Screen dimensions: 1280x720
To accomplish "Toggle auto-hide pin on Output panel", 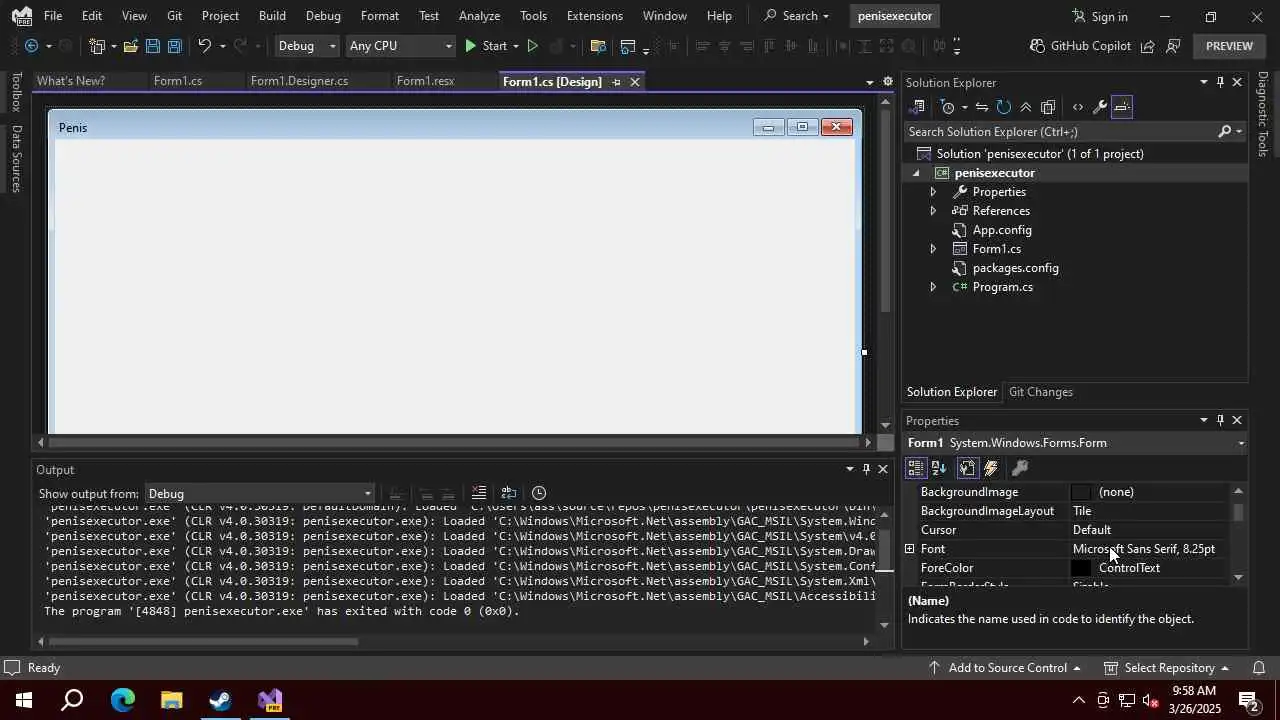I will (x=866, y=469).
